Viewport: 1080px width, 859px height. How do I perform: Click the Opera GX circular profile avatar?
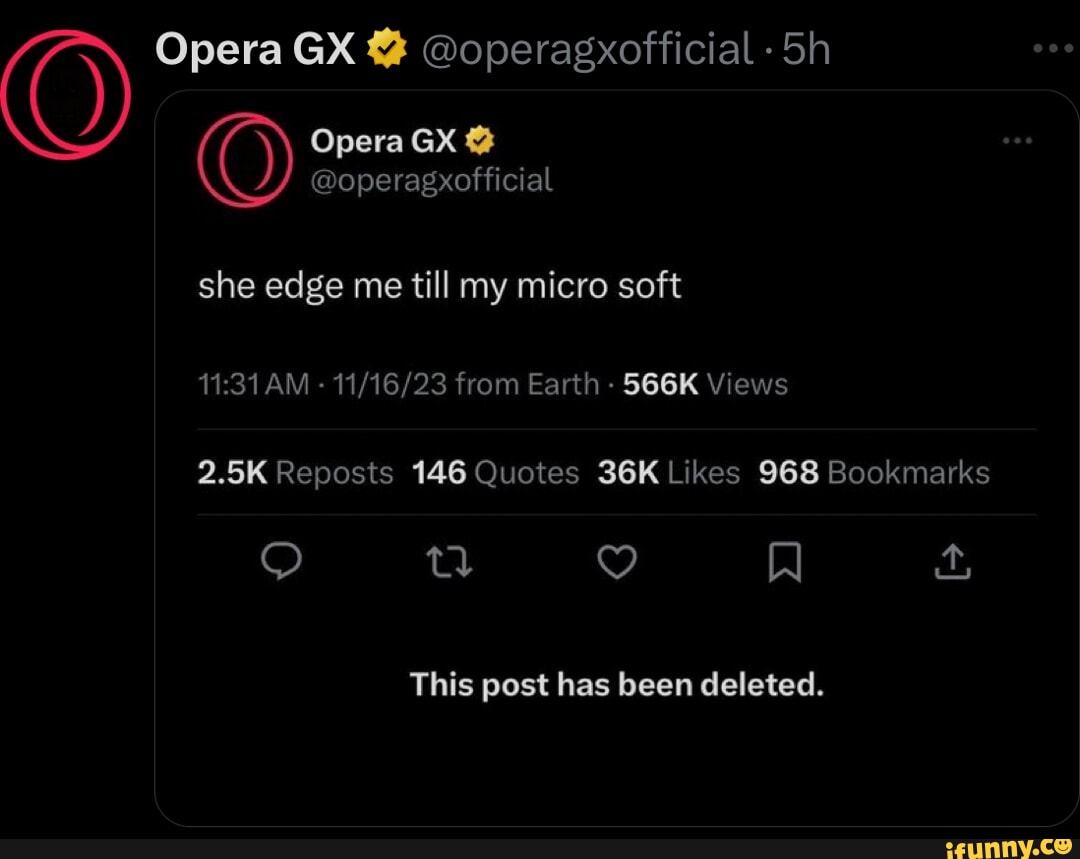(x=67, y=93)
